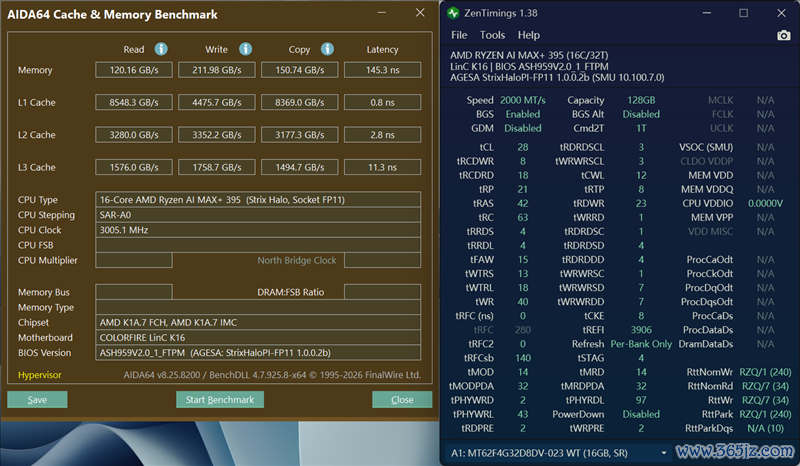Screen dimensions: 800x466
Task: Click the AMD RYZEN AI MAX+ 395 header line
Action: pyautogui.click(x=529, y=55)
